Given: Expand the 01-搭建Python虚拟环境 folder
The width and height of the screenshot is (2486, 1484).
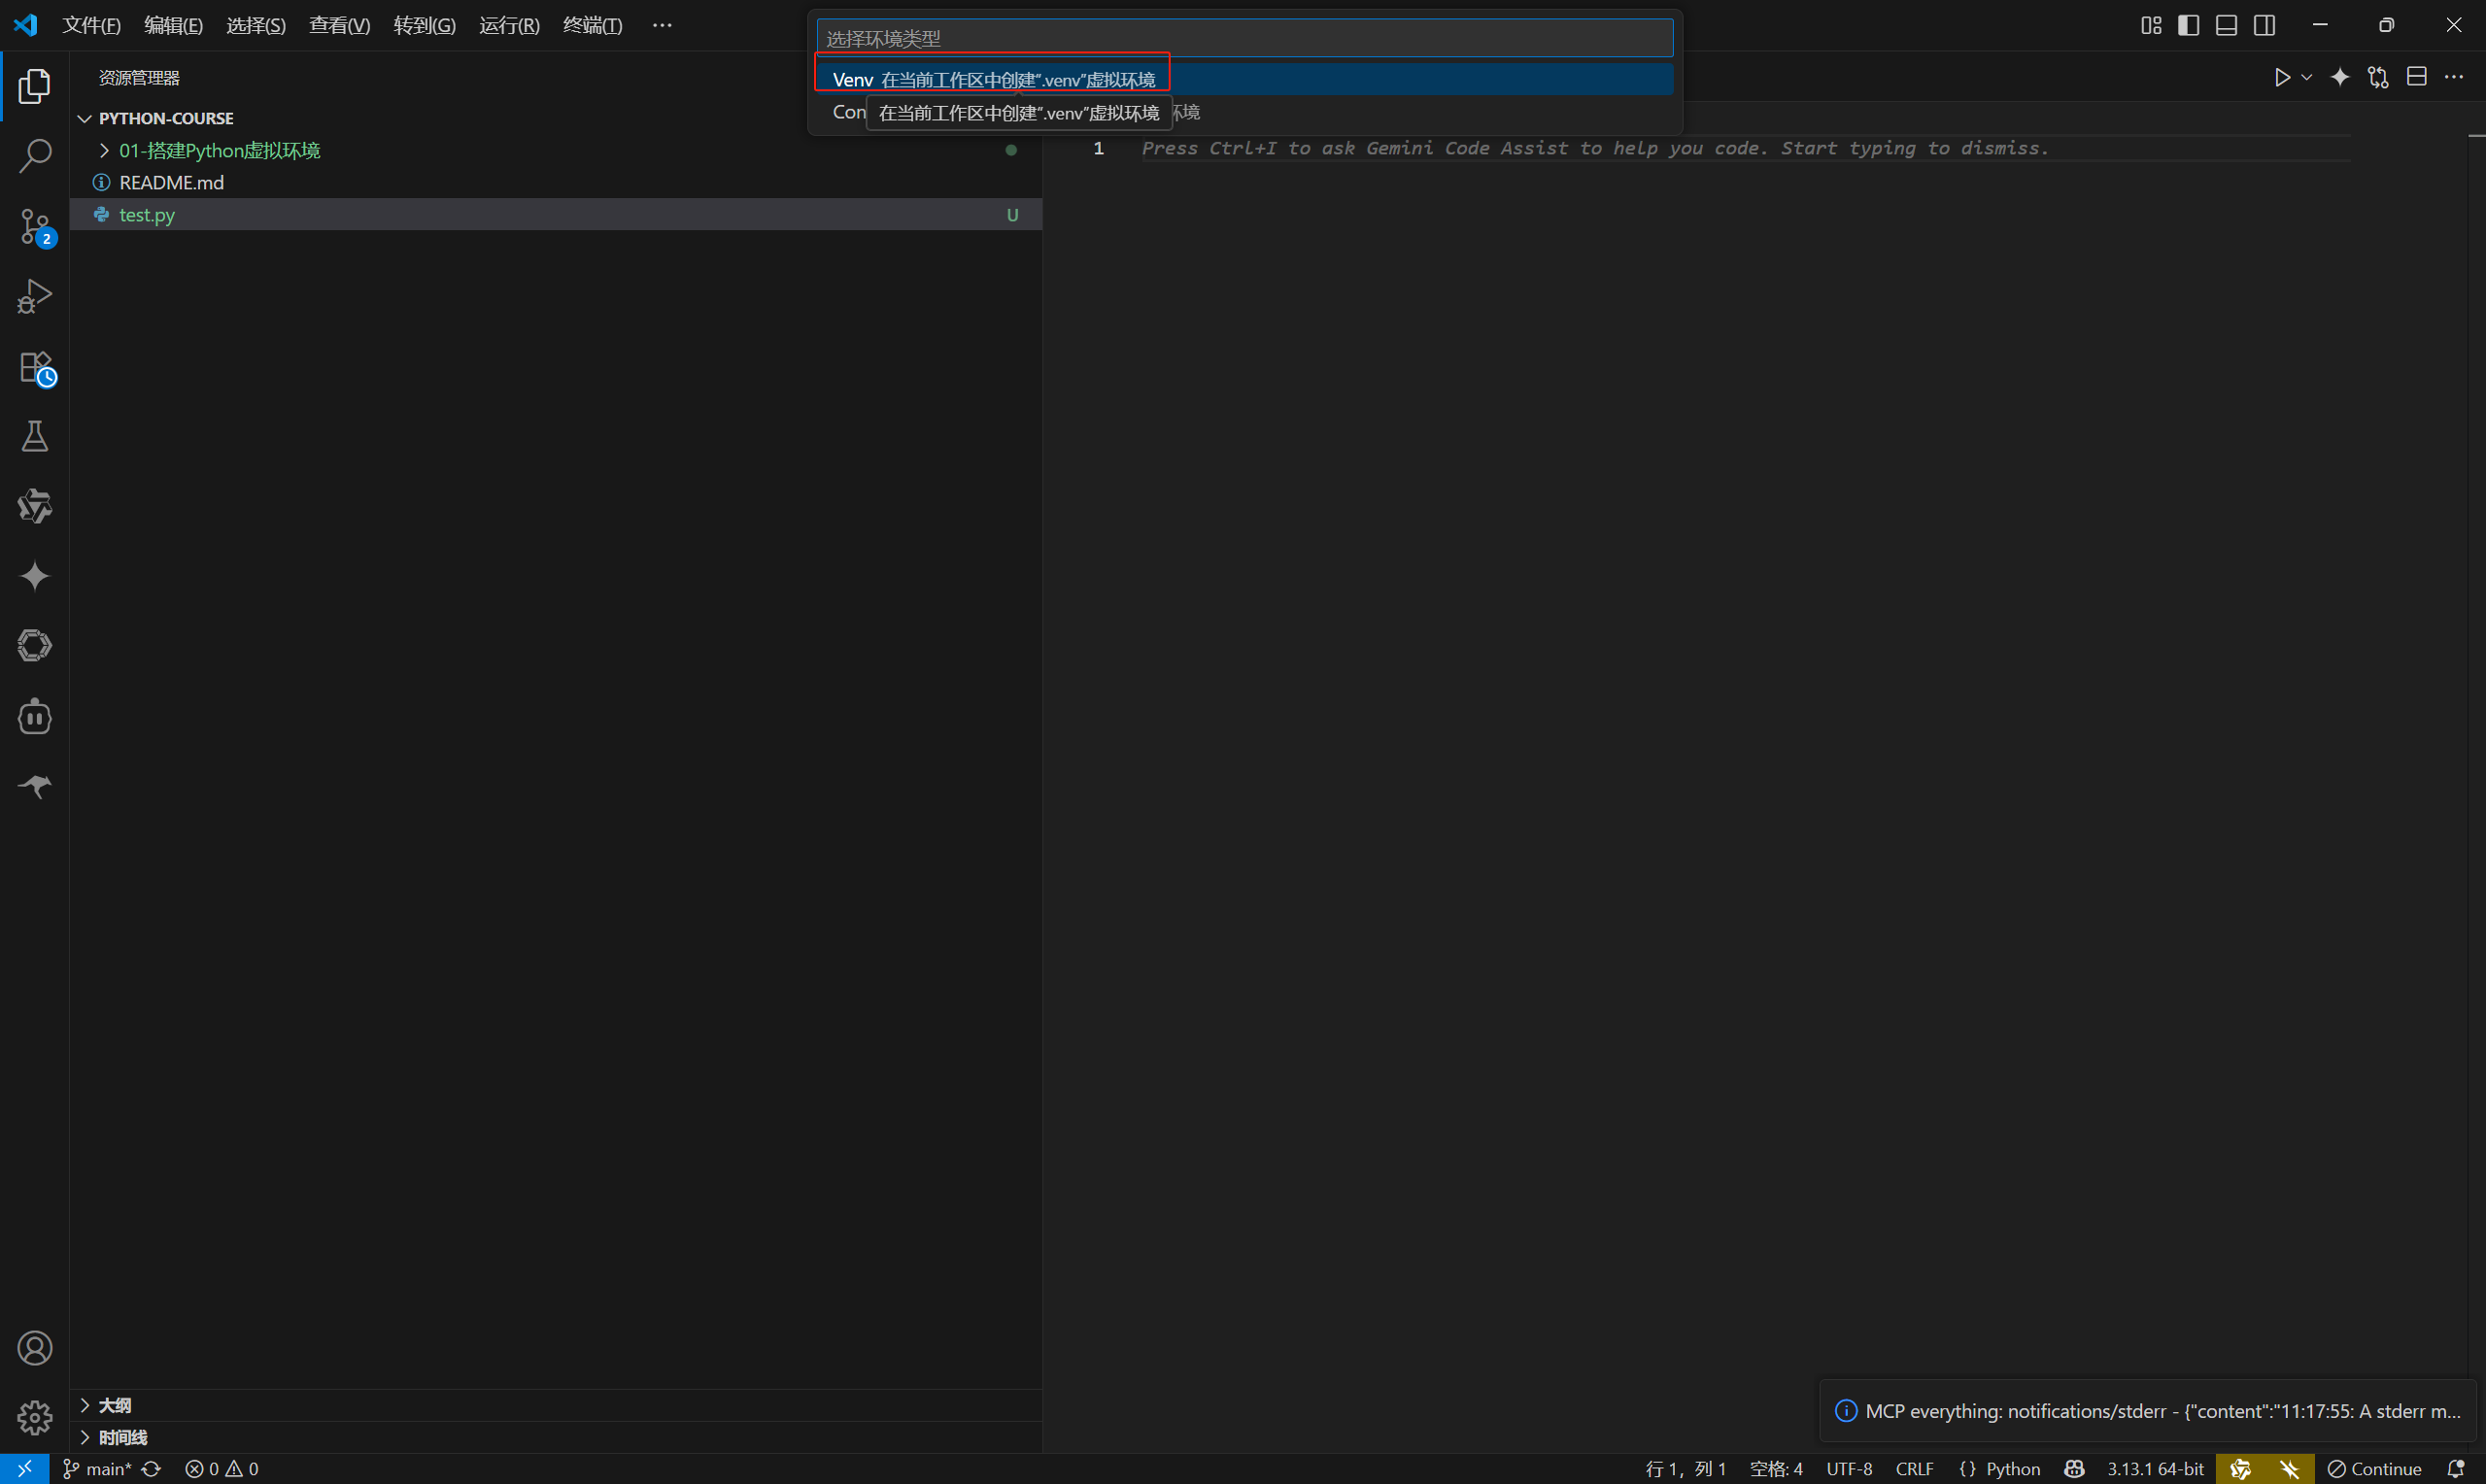Looking at the screenshot, I should click(219, 150).
